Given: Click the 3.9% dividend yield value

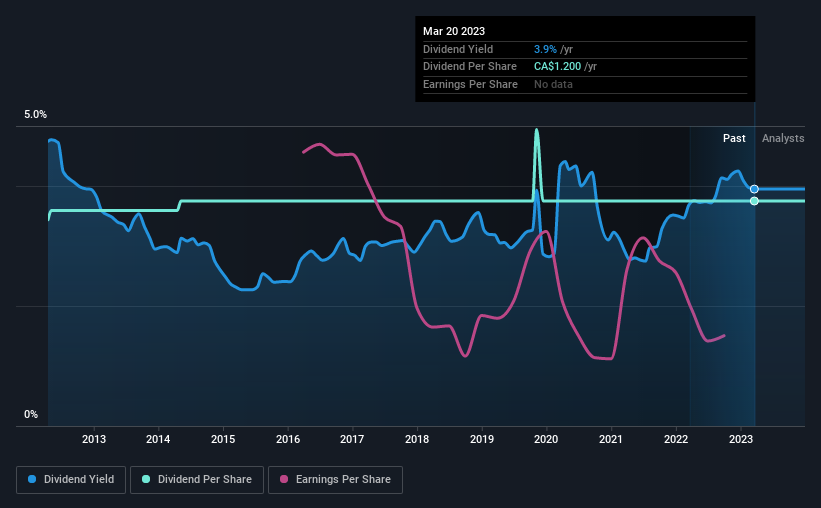Looking at the screenshot, I should 545,49.
